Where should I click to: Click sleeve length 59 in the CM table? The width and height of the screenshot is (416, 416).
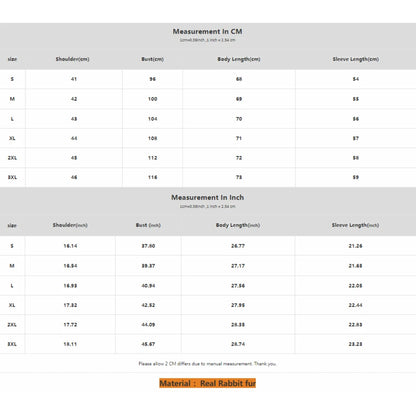(356, 177)
